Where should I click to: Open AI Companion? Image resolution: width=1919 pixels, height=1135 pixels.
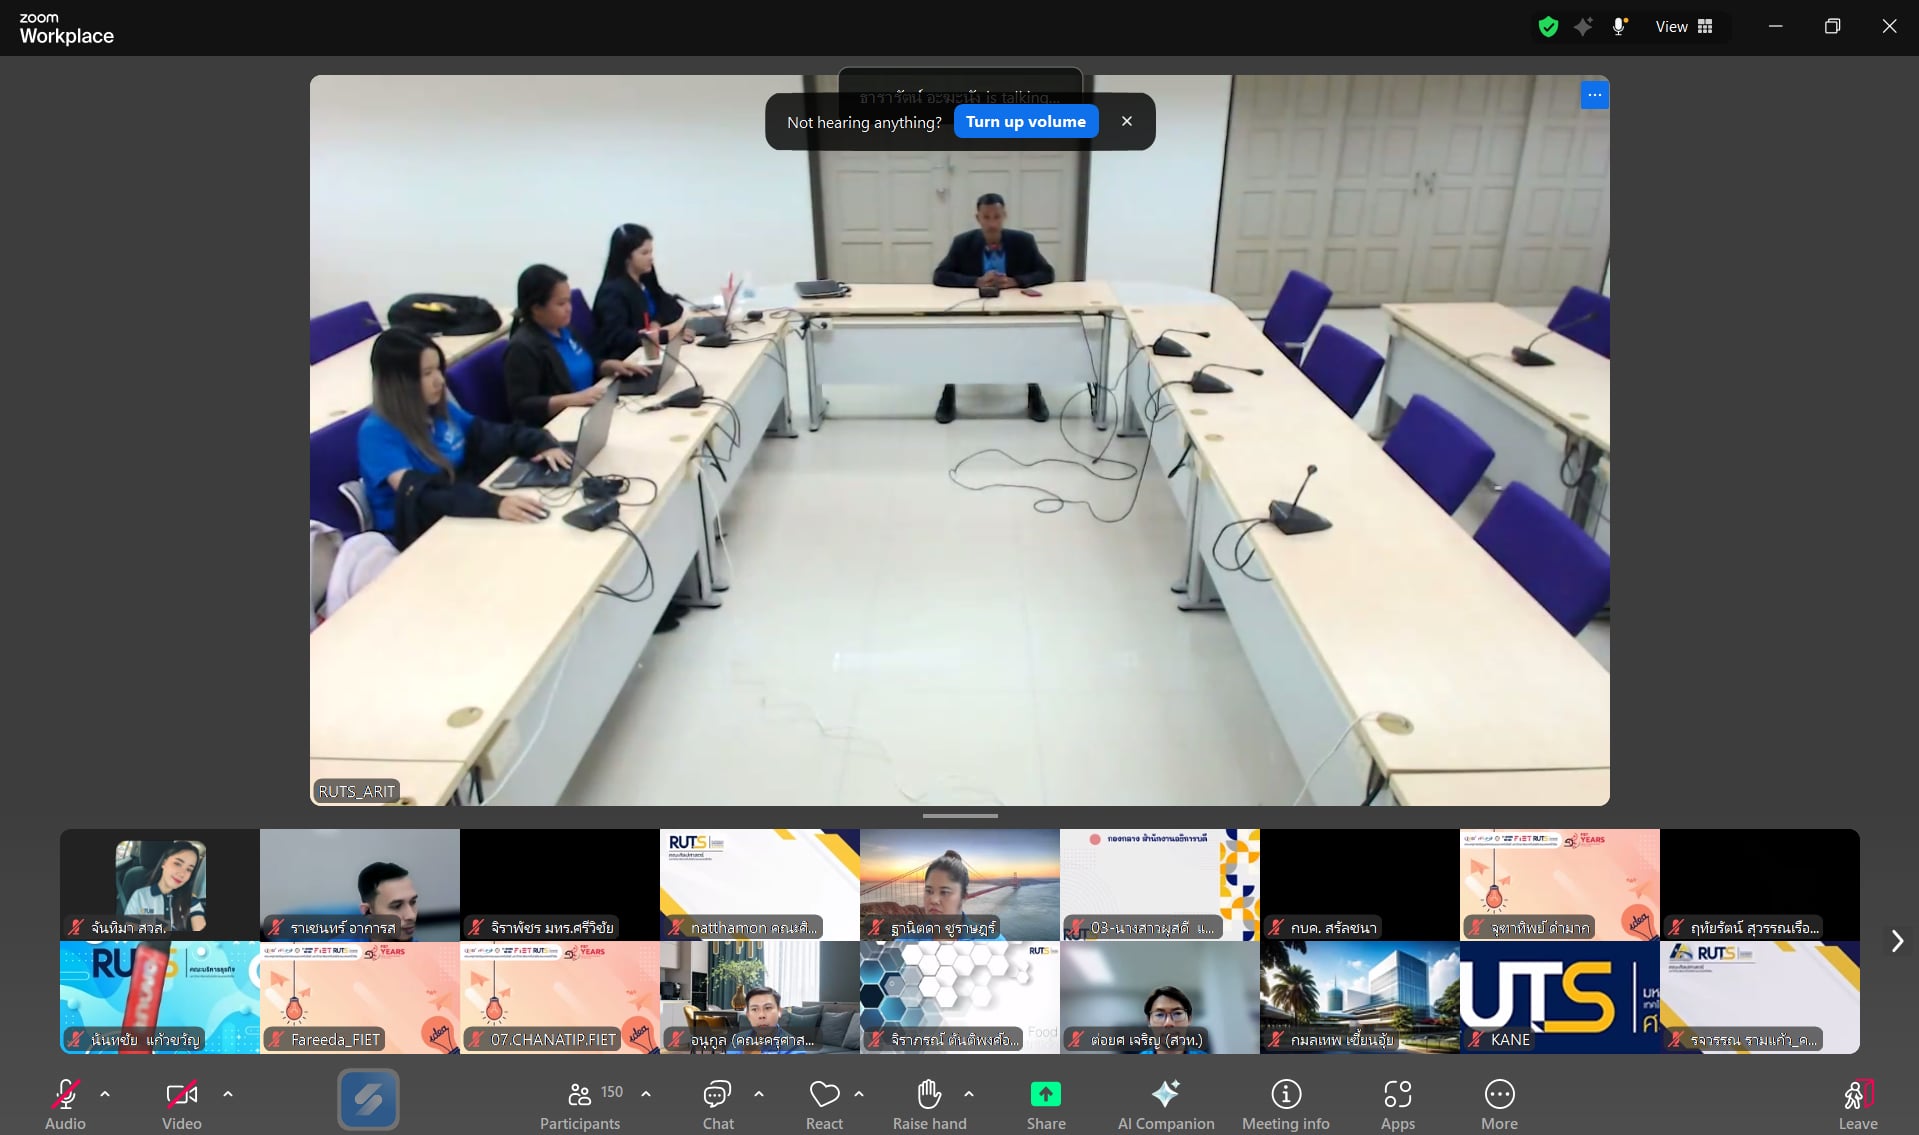pyautogui.click(x=1165, y=1101)
